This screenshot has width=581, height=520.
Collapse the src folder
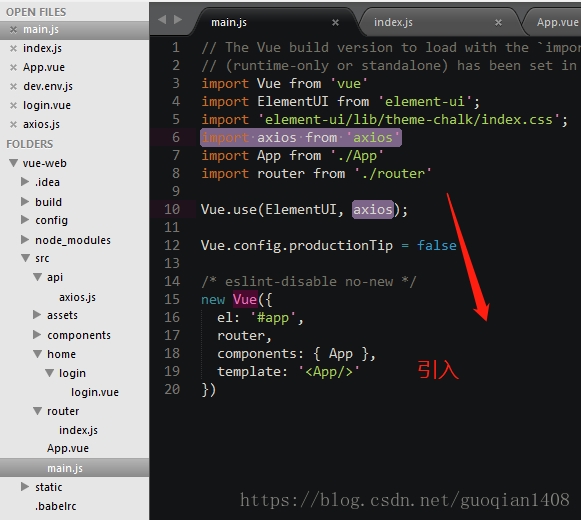click(26, 258)
